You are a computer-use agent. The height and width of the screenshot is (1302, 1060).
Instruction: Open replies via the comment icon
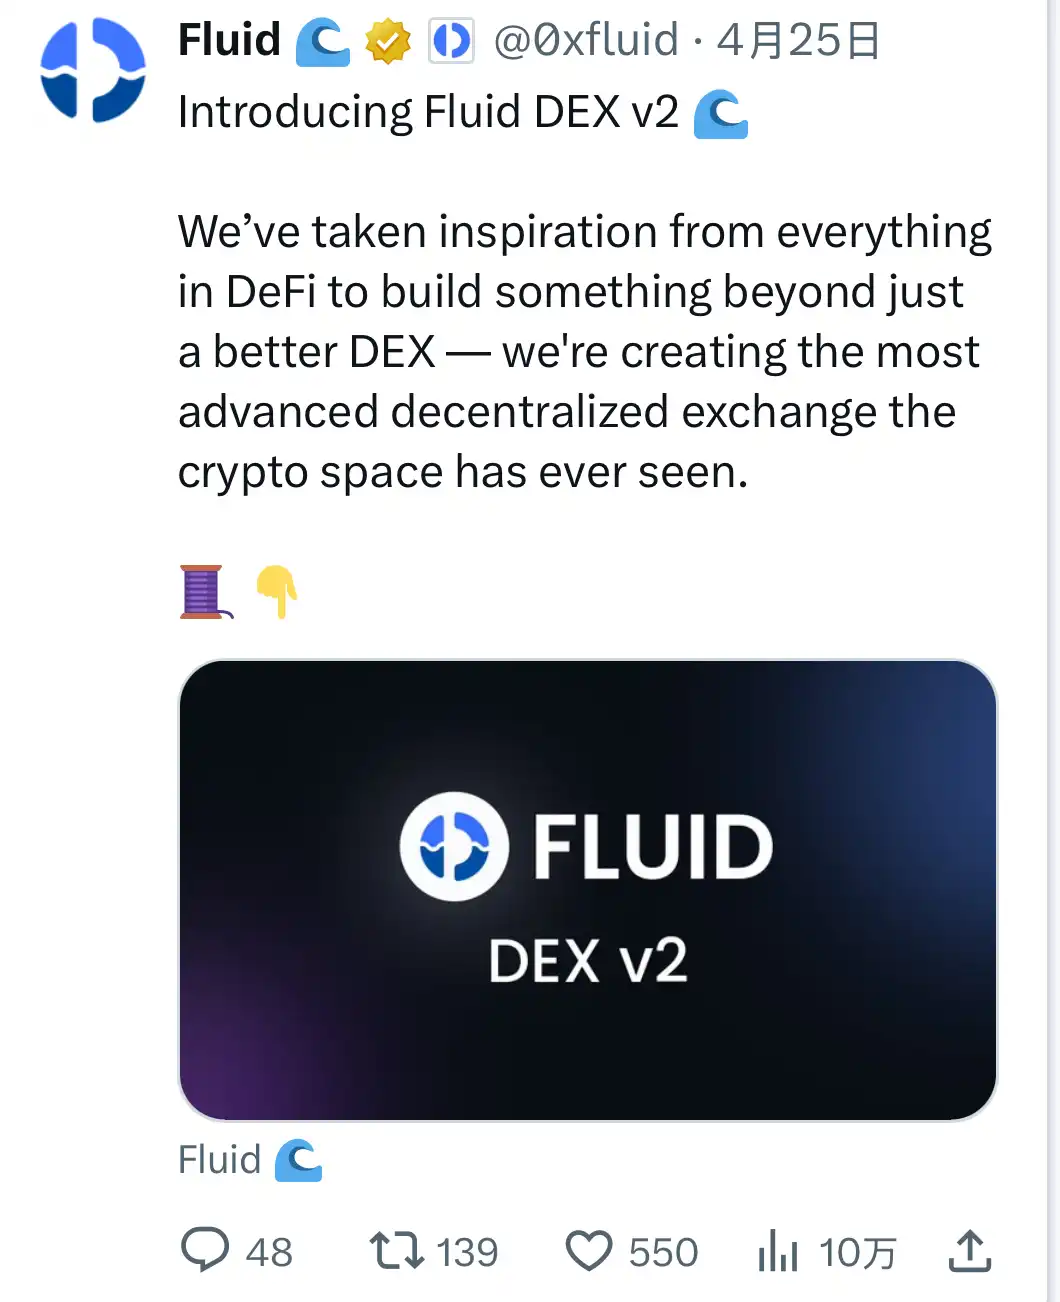[205, 1250]
